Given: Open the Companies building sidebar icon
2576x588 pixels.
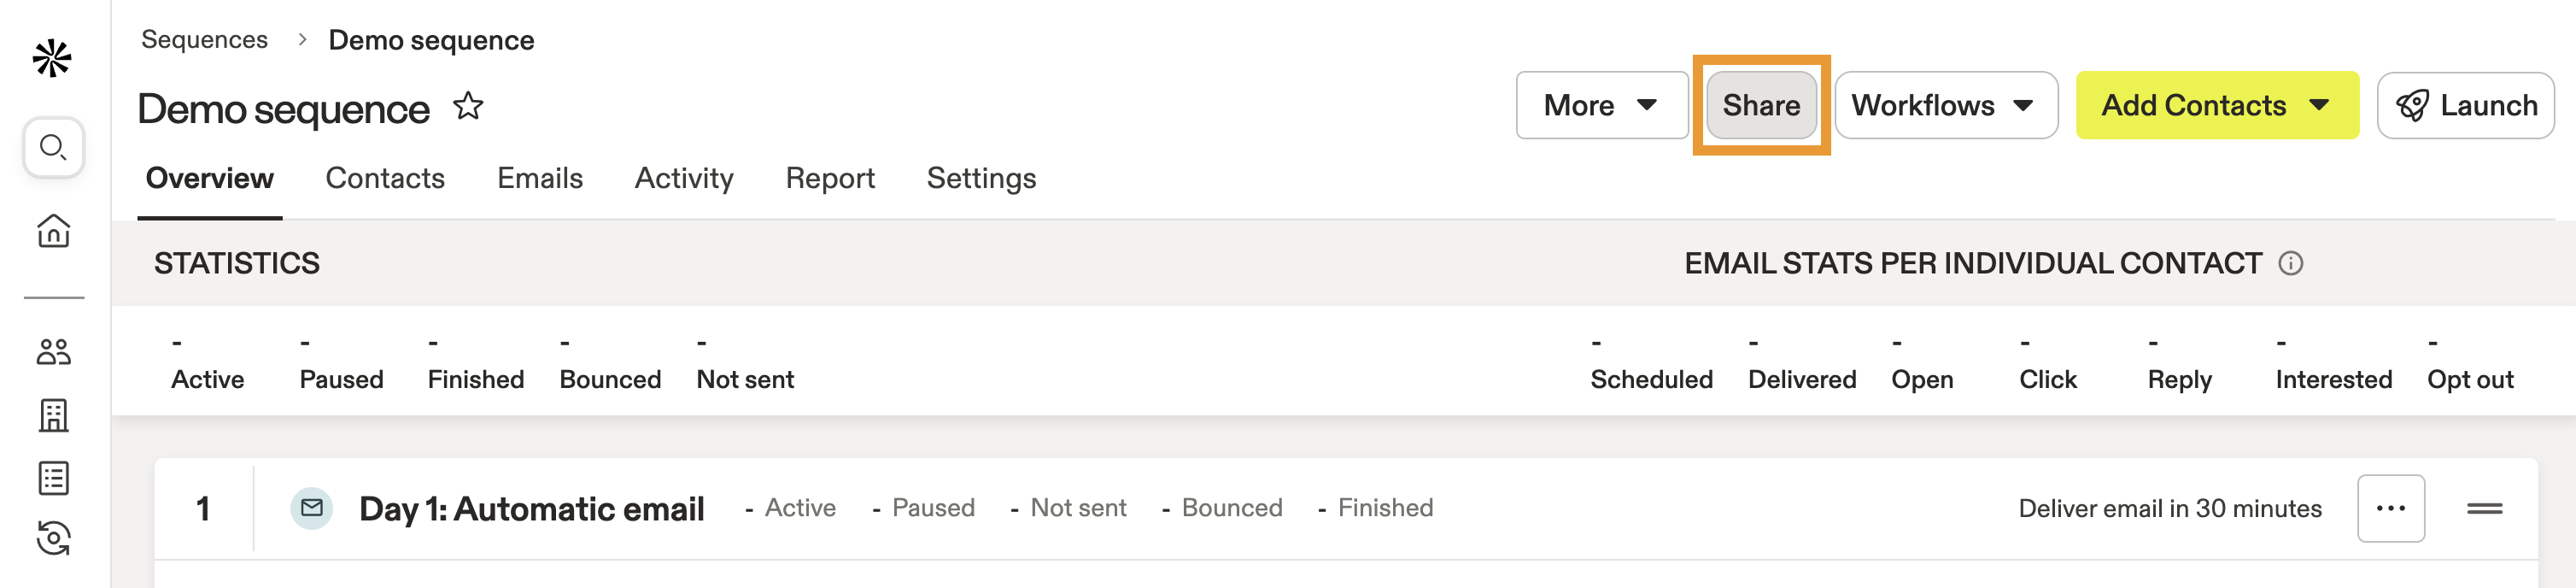Looking at the screenshot, I should (x=53, y=415).
